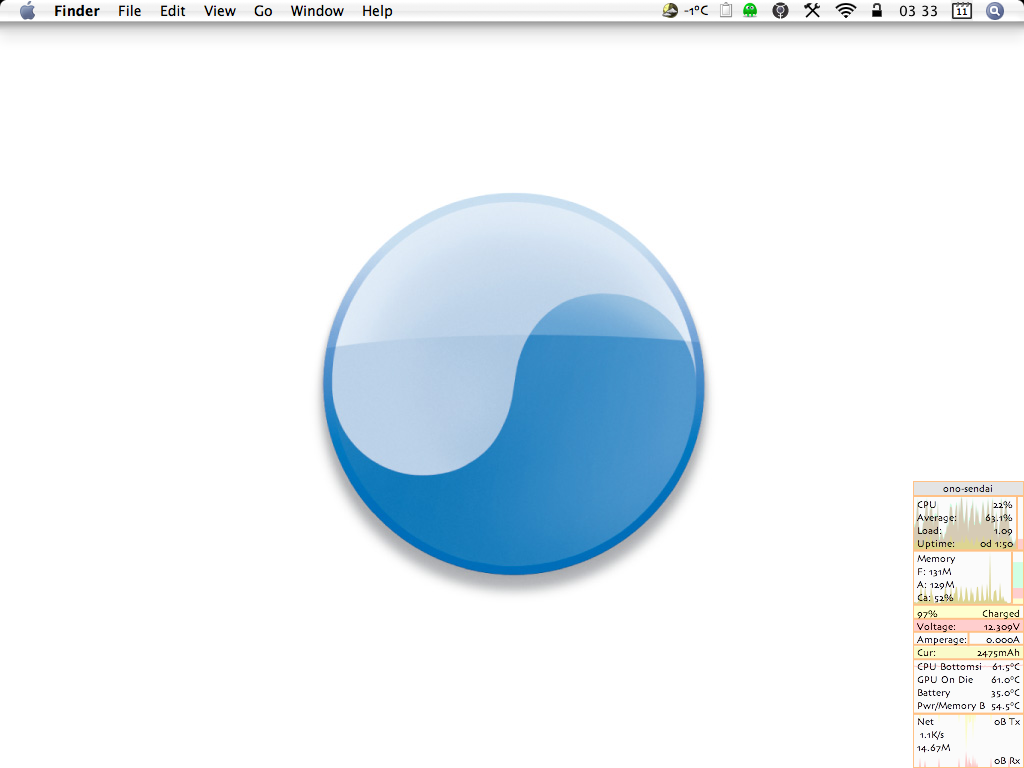The width and height of the screenshot is (1024, 768).
Task: Click the Net 0B Tx row
Action: click(968, 722)
